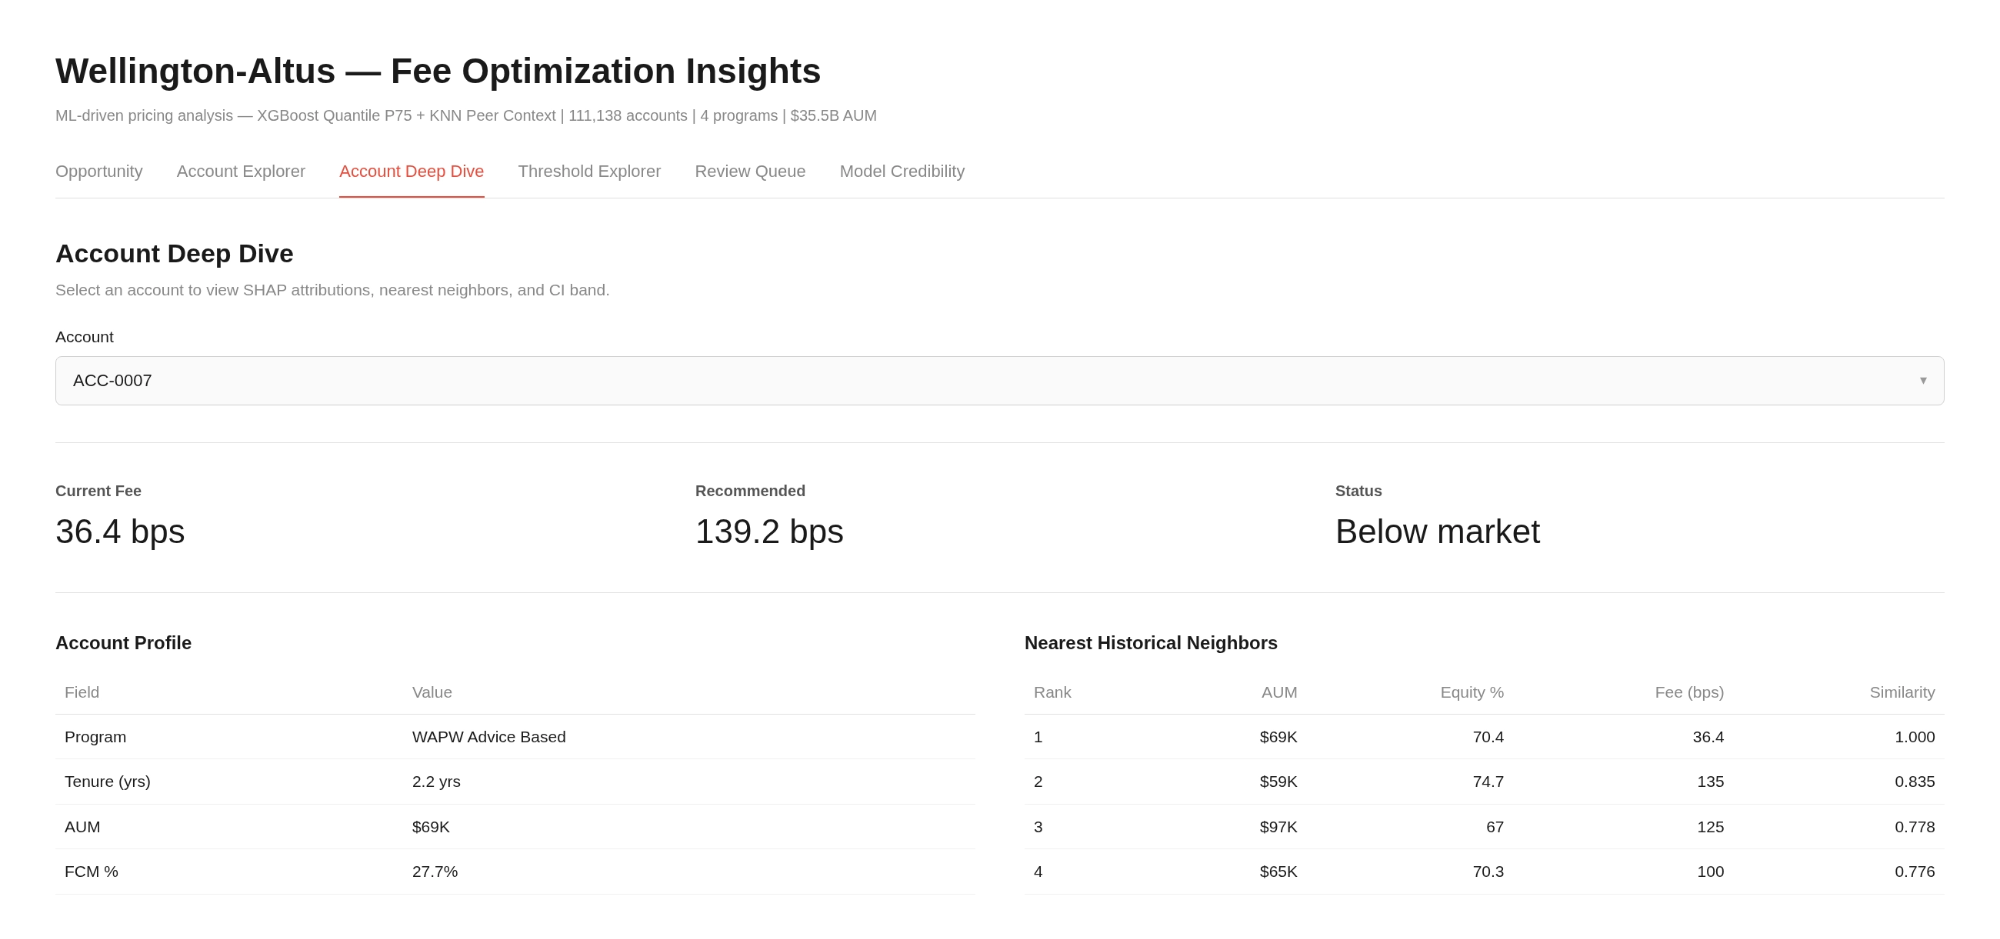View the Model Credibility tab

[x=902, y=171]
